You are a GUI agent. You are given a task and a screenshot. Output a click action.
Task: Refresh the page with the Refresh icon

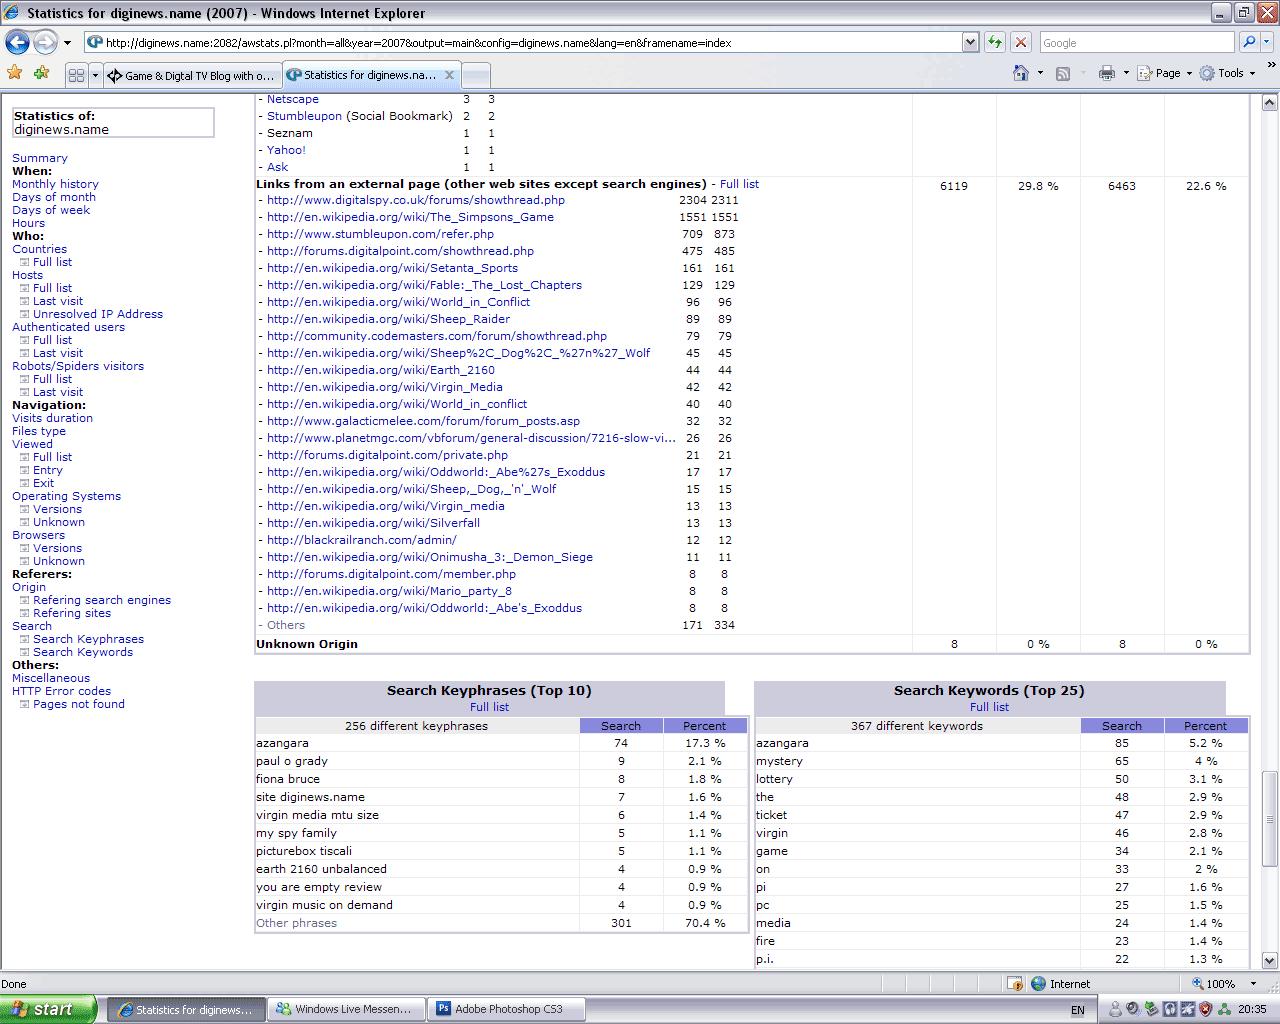[x=995, y=43]
